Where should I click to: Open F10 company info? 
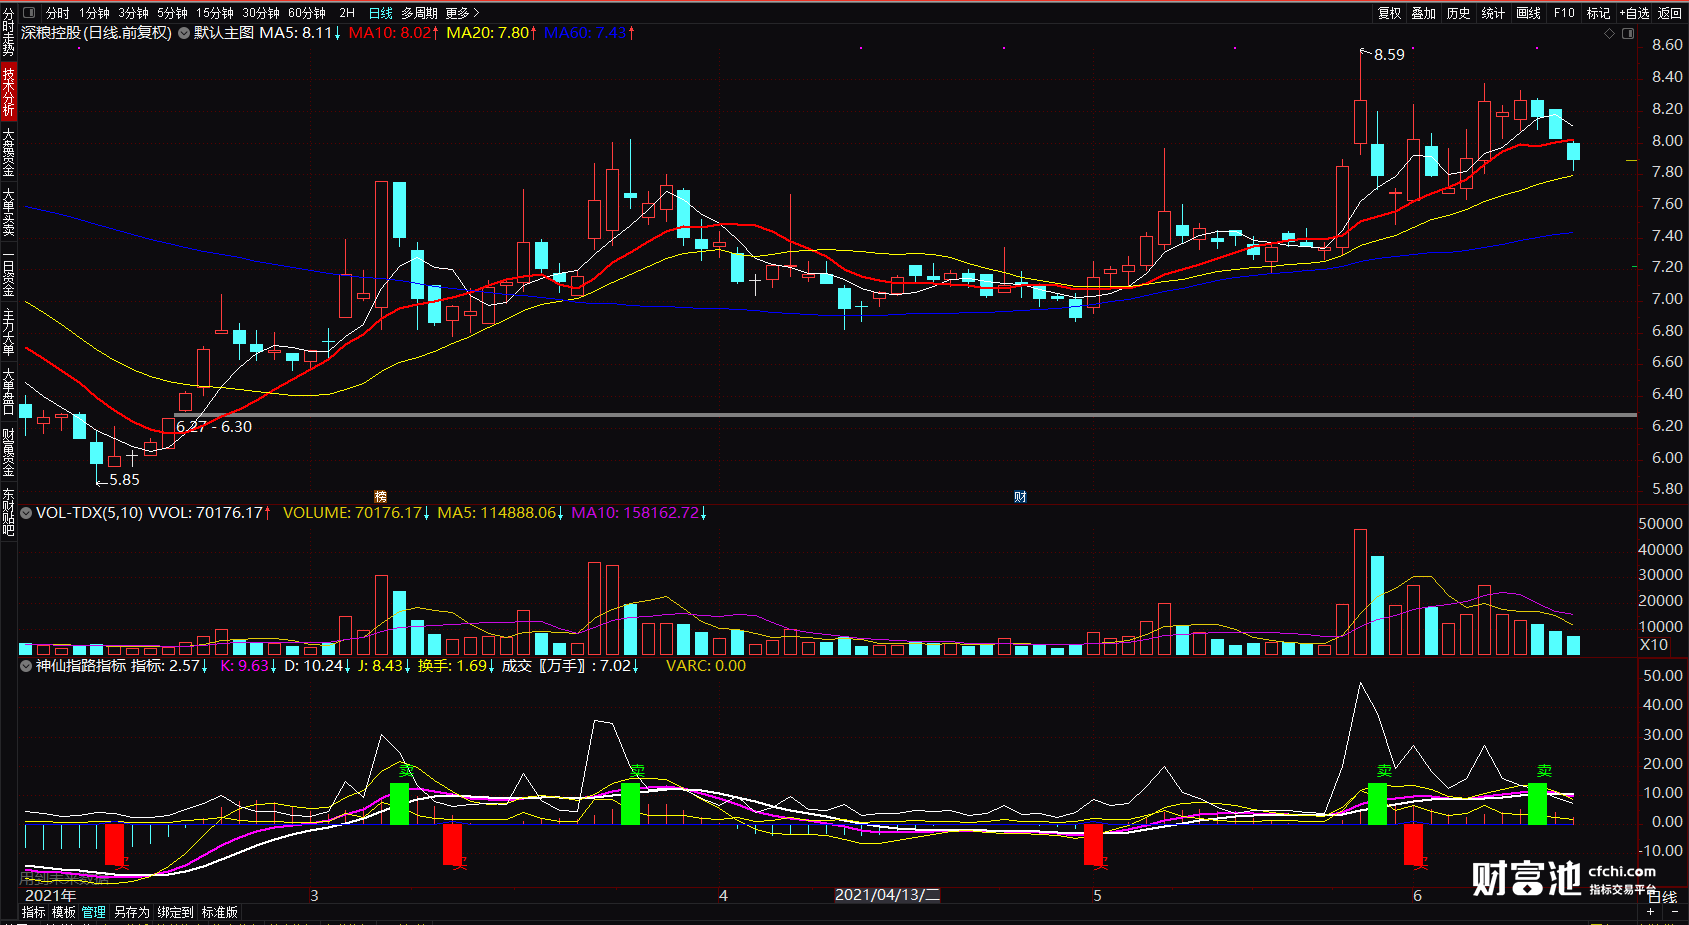tap(1564, 13)
